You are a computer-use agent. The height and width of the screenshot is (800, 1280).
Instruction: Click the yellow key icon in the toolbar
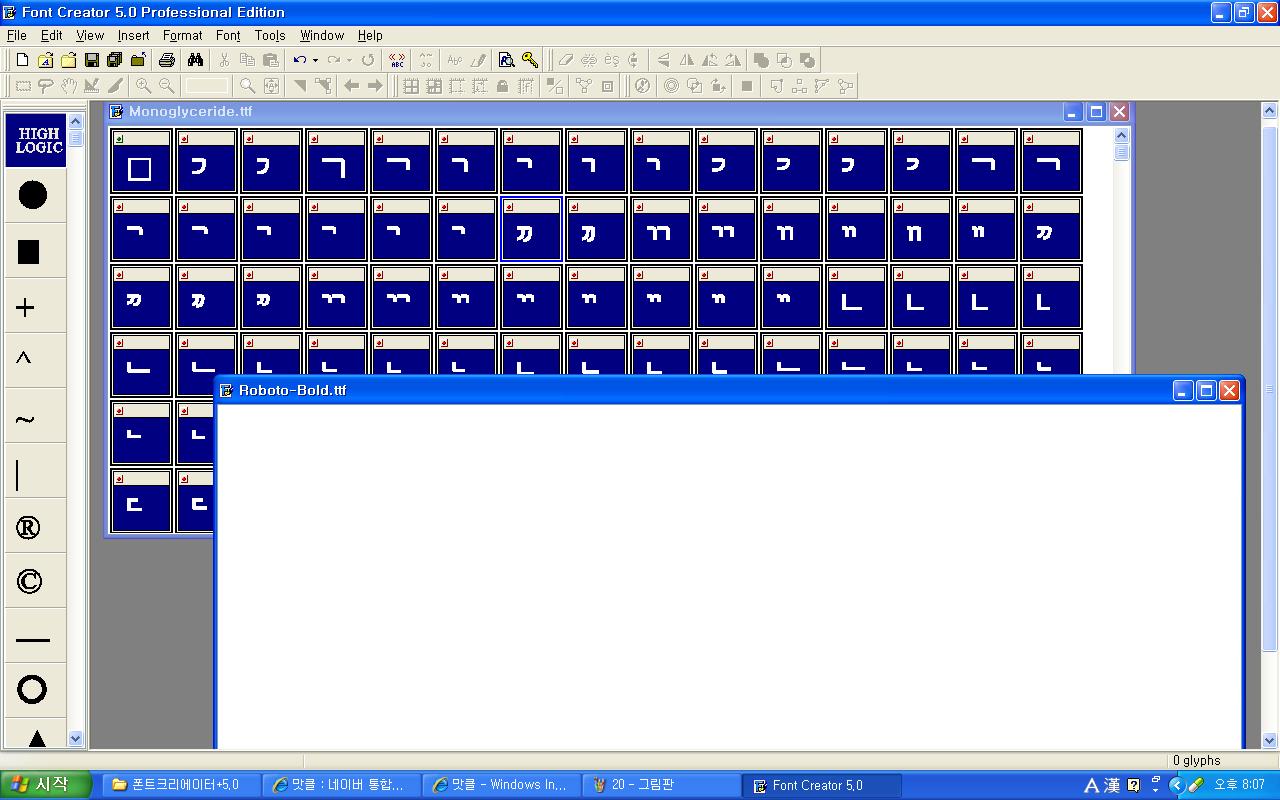pos(530,60)
